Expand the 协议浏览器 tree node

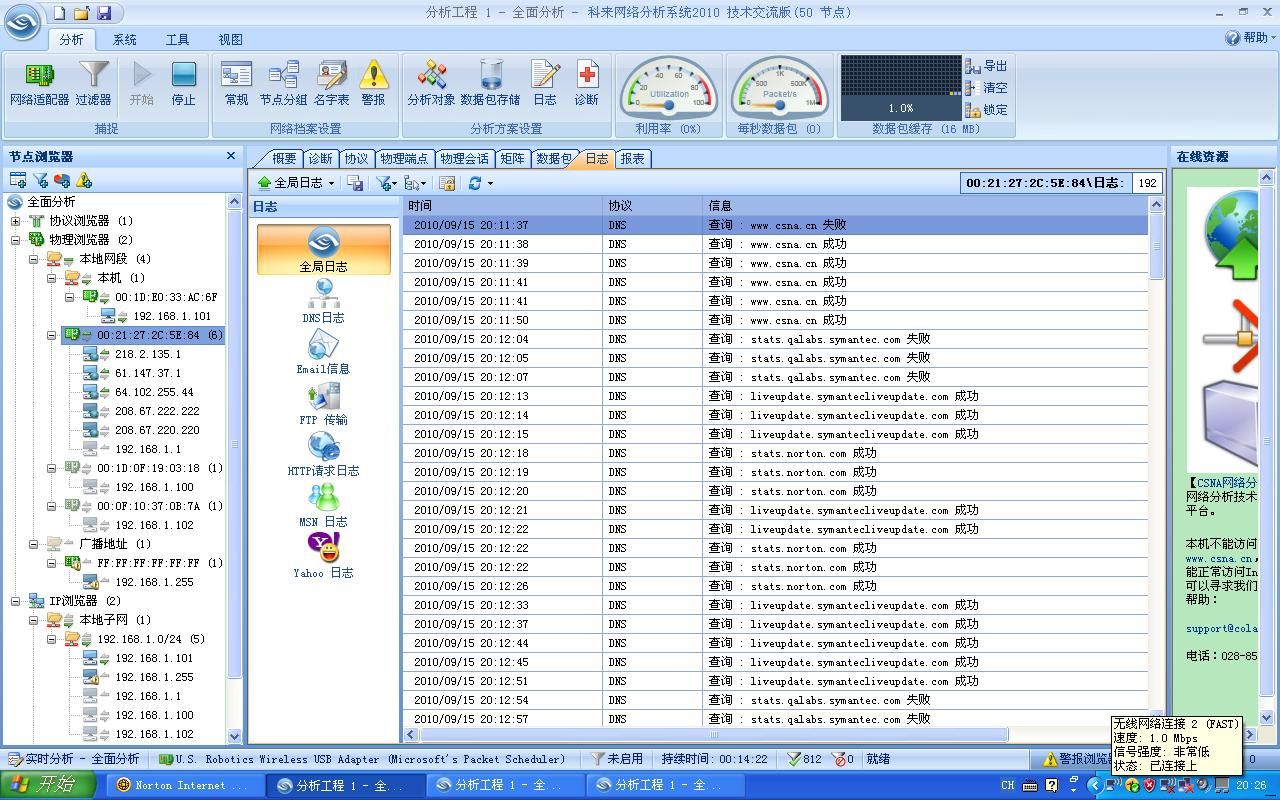click(x=16, y=221)
